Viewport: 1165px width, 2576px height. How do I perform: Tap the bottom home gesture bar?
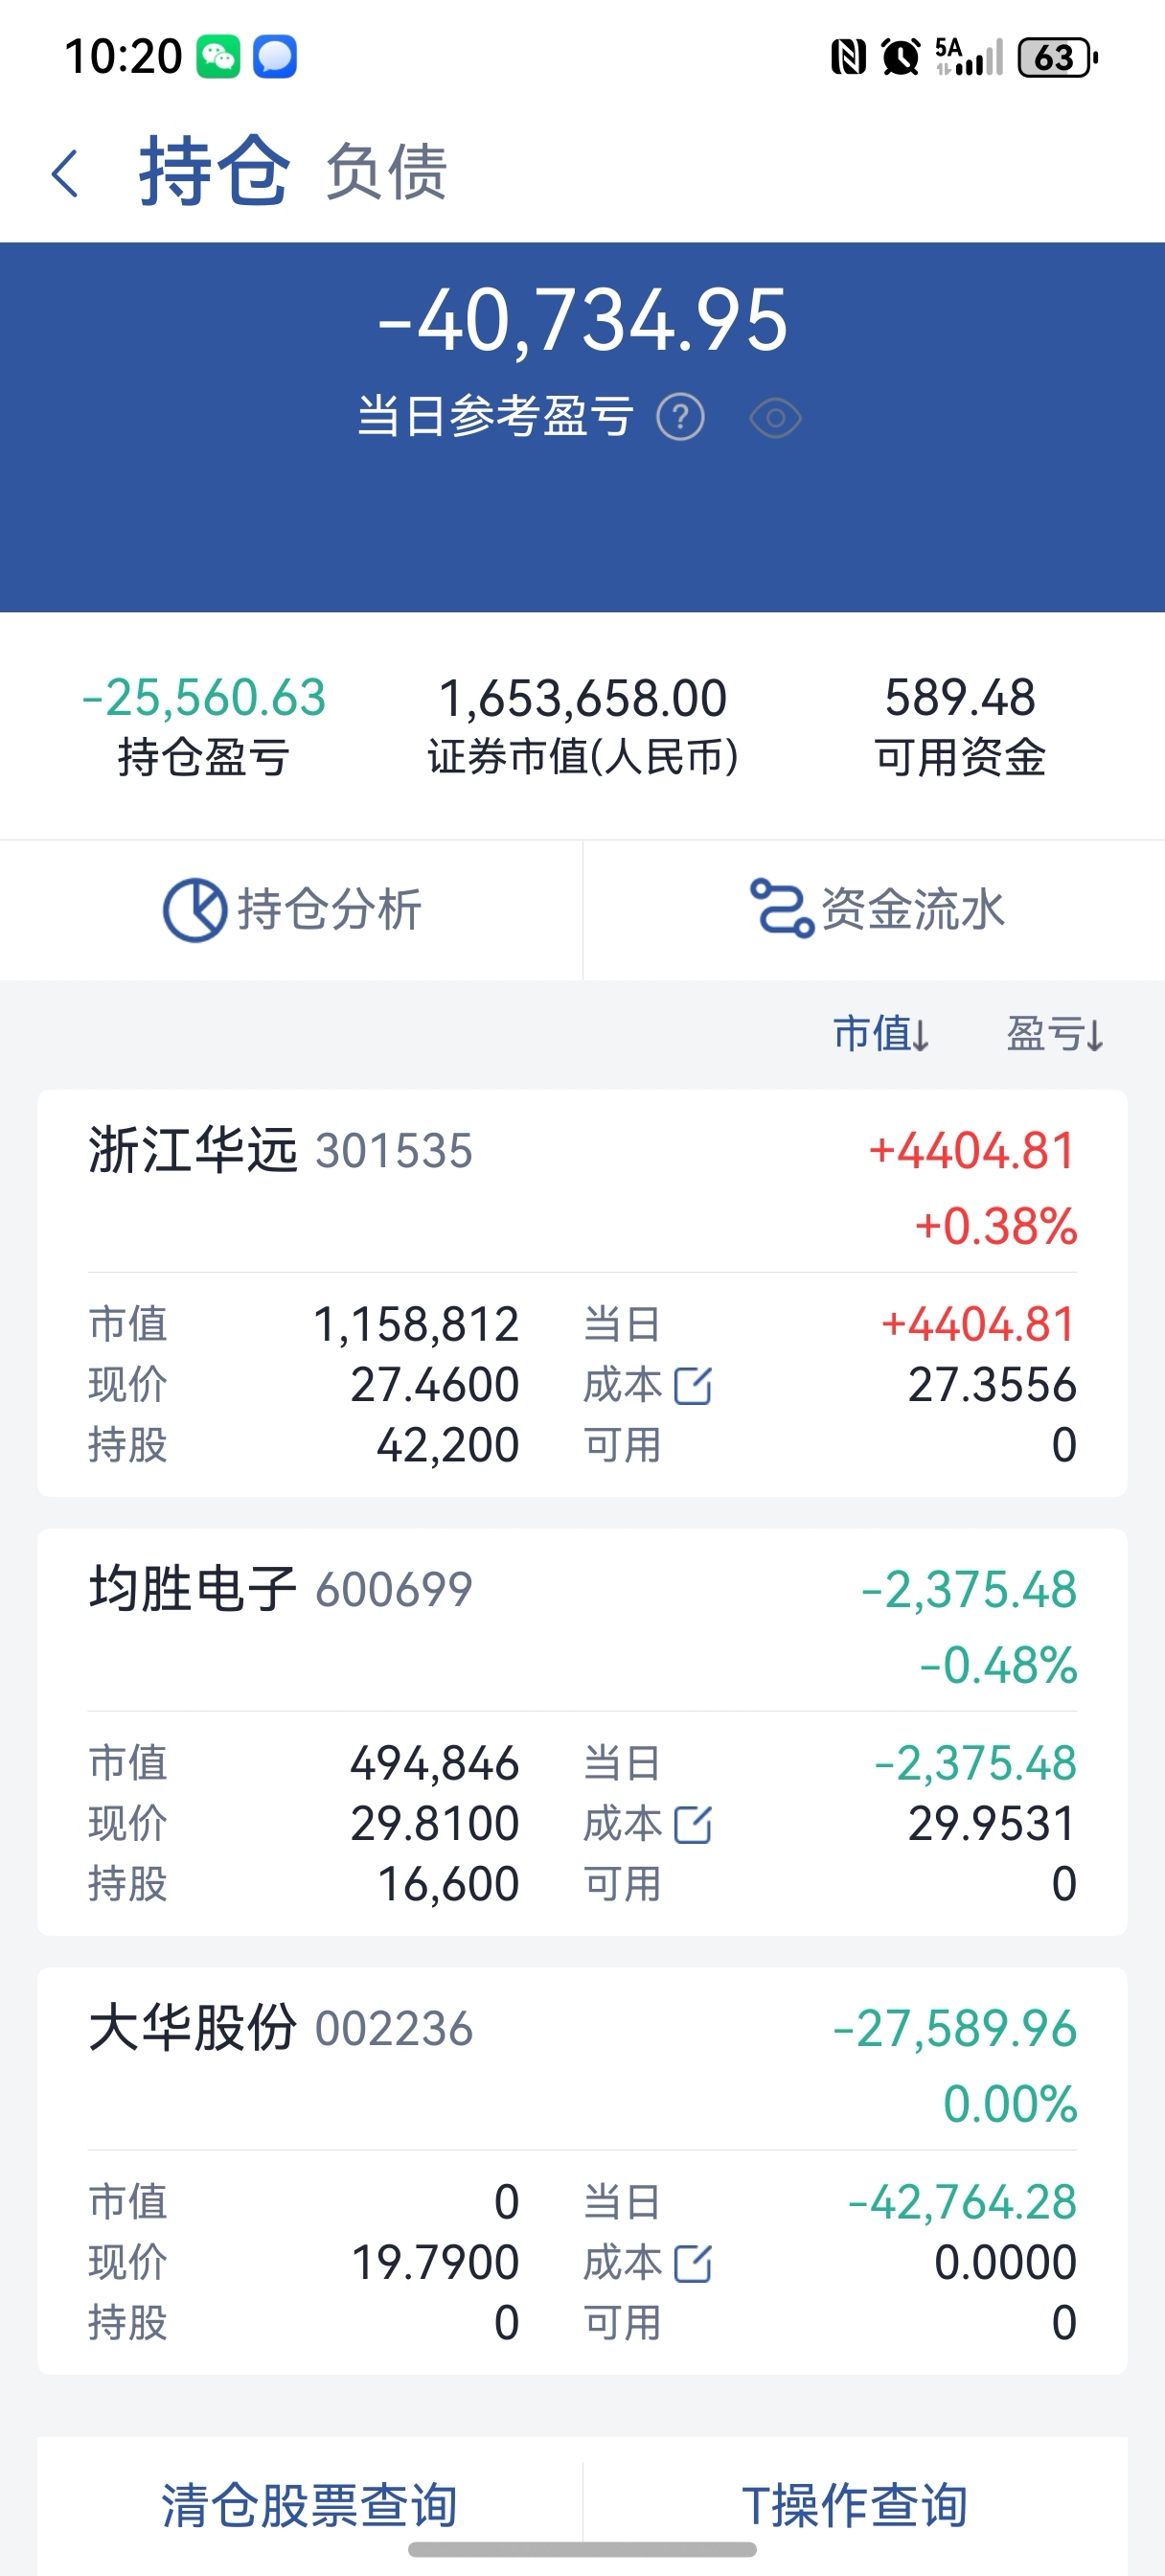coord(582,2549)
